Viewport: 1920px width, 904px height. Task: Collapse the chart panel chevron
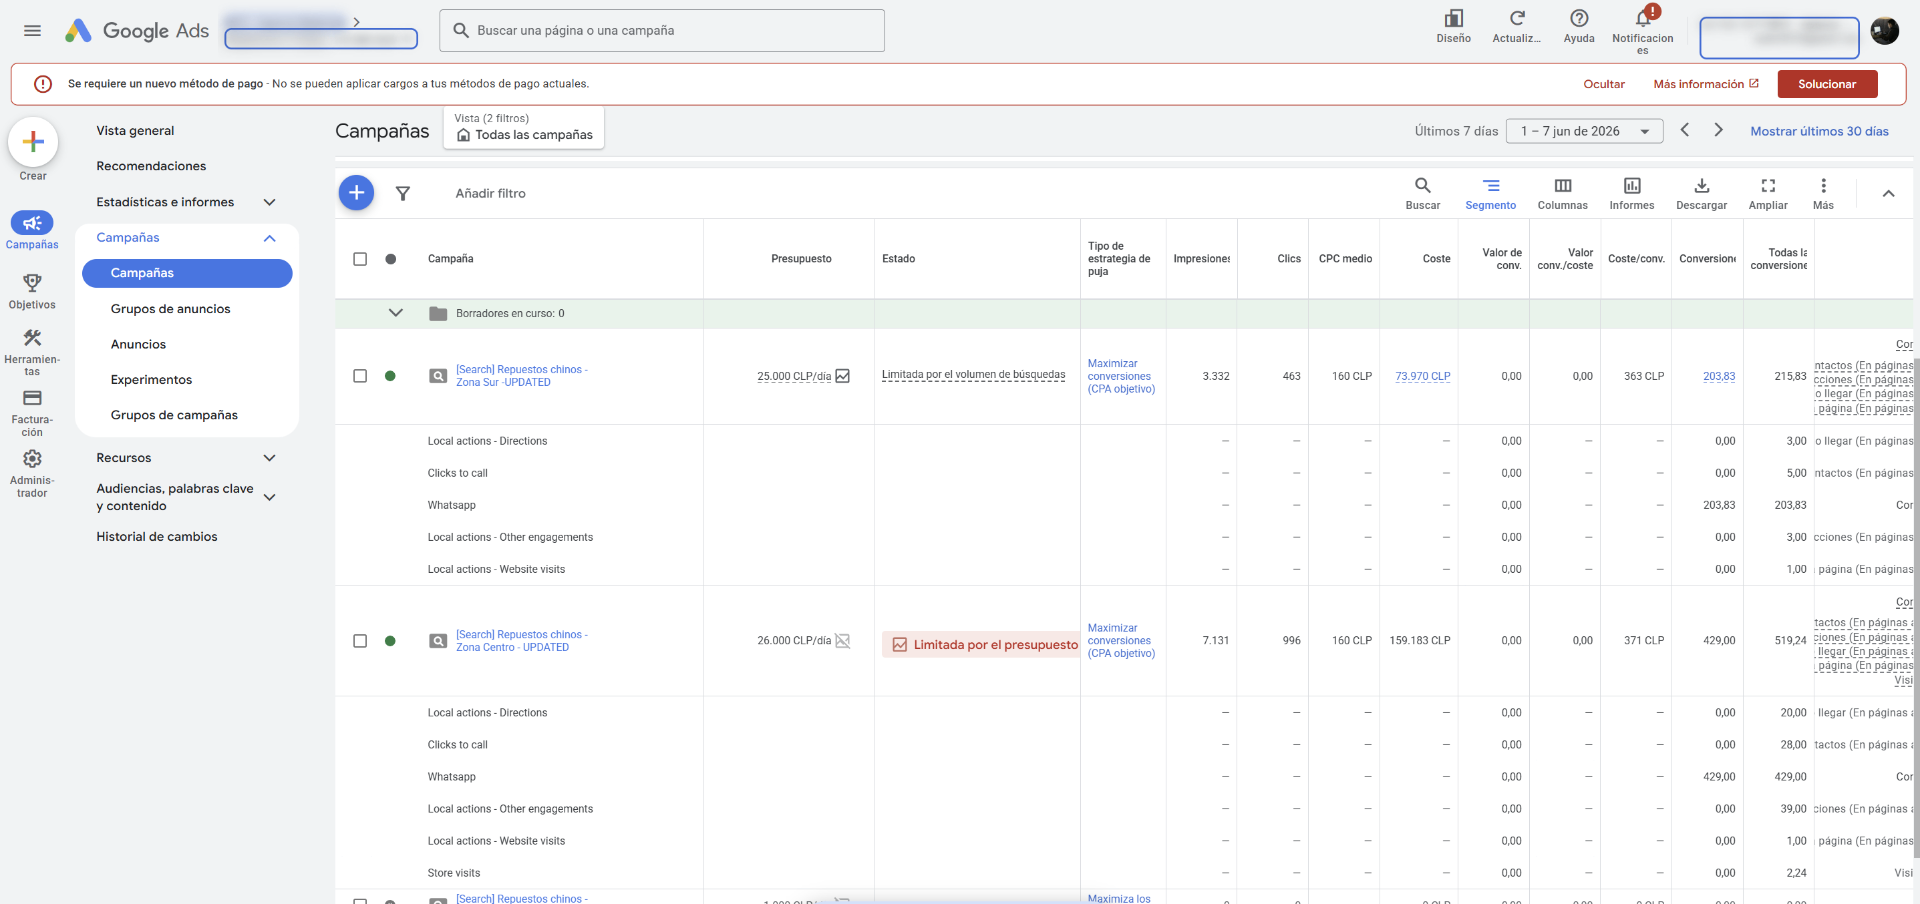[1888, 194]
